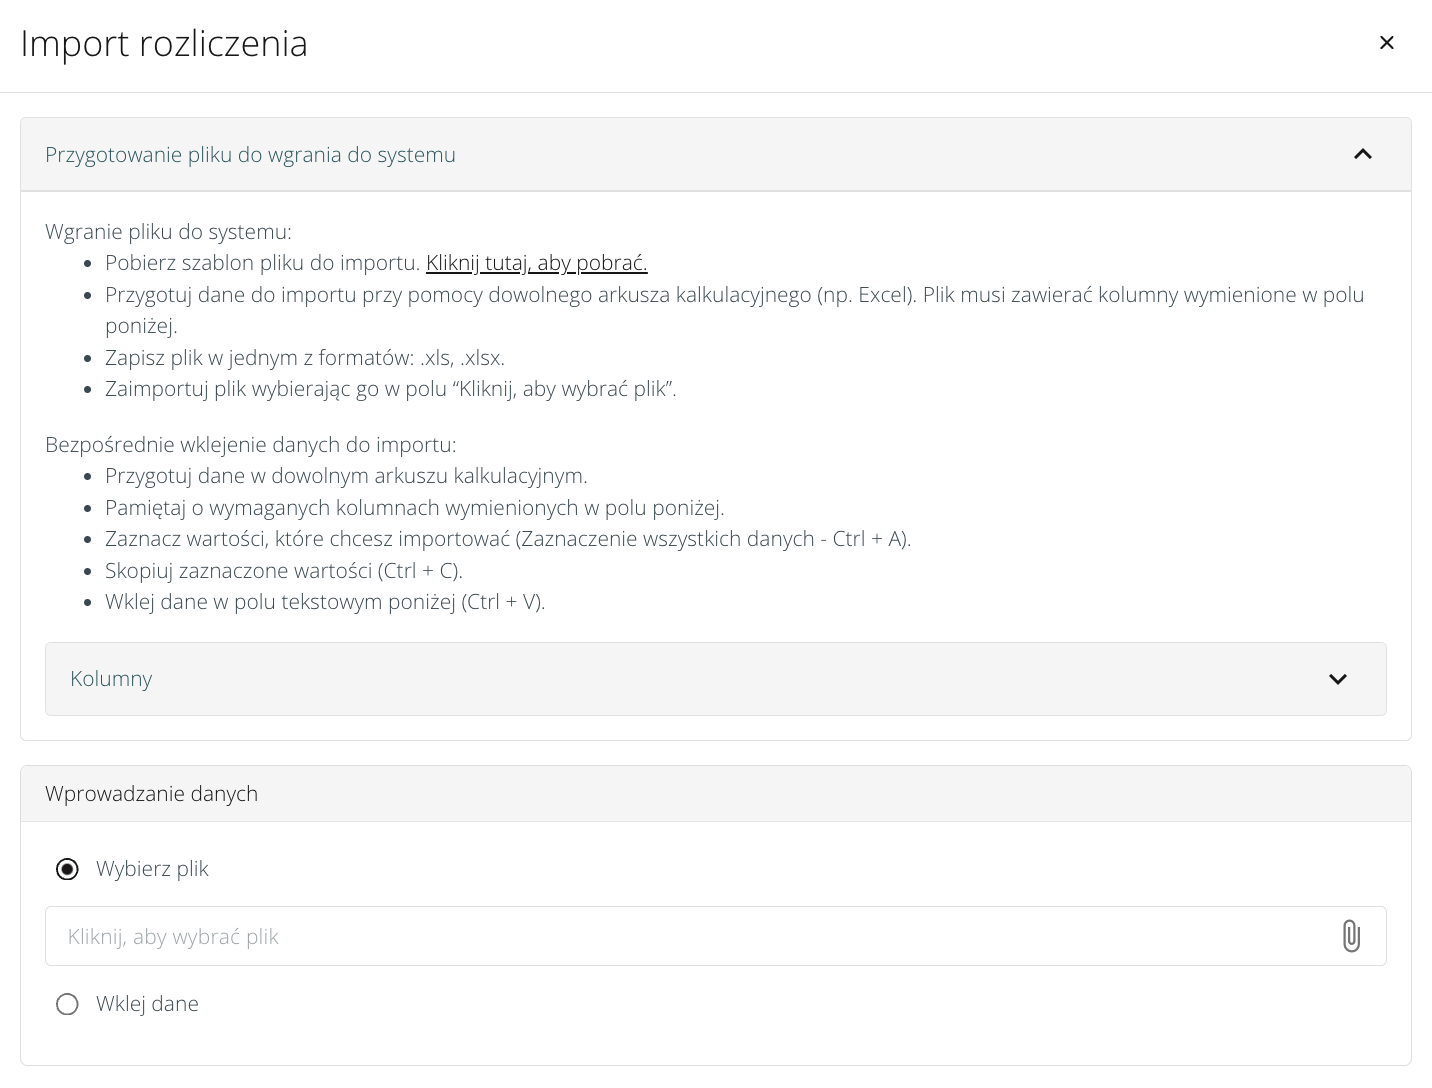Click the 'Wklej dane w polu tekstowym' instruction
The width and height of the screenshot is (1432, 1088).
325,602
